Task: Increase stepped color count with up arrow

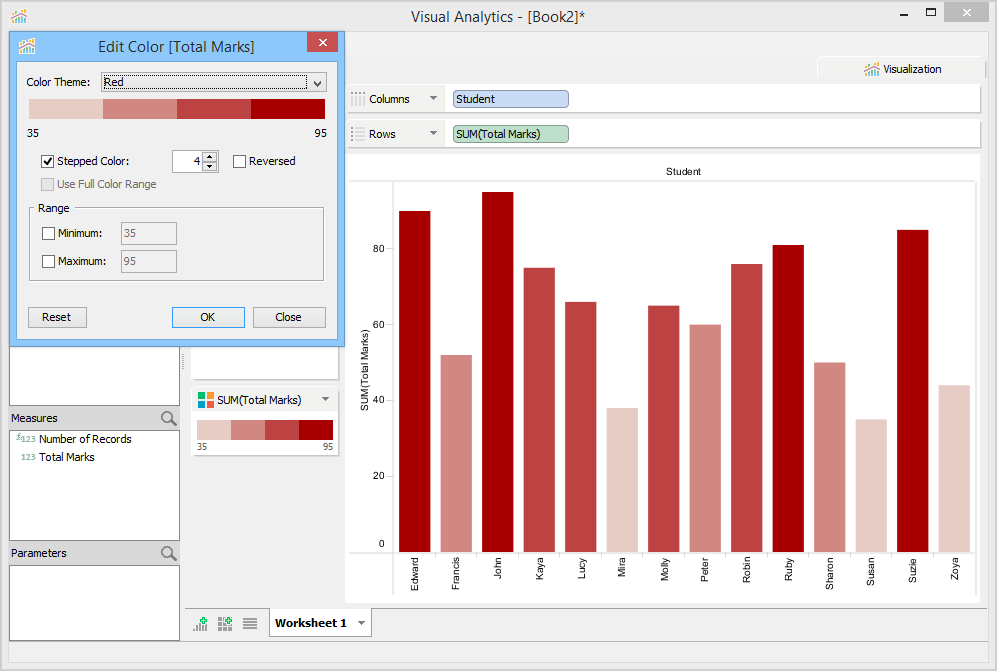Action: pyautogui.click(x=210, y=157)
